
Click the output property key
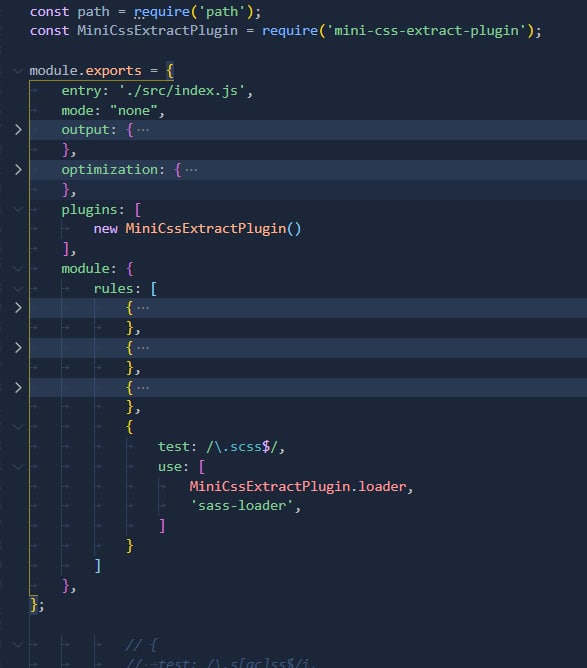click(85, 130)
